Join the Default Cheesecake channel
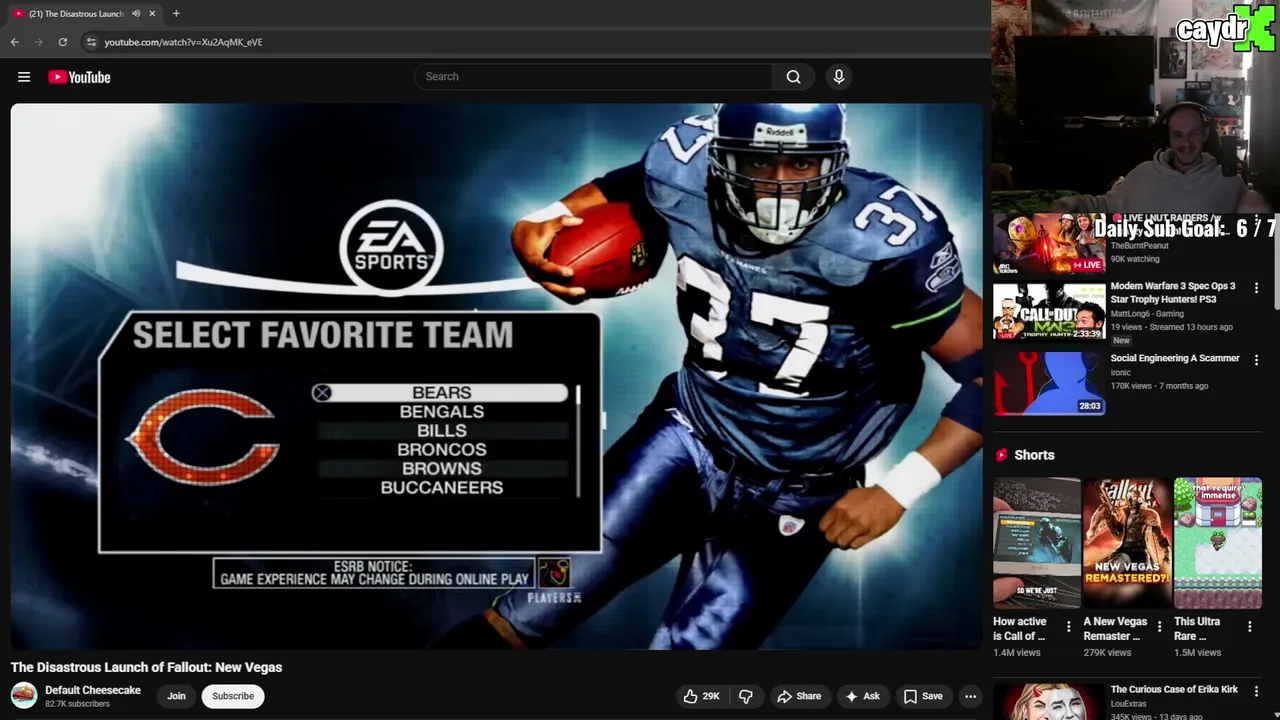The width and height of the screenshot is (1280, 720). click(176, 696)
